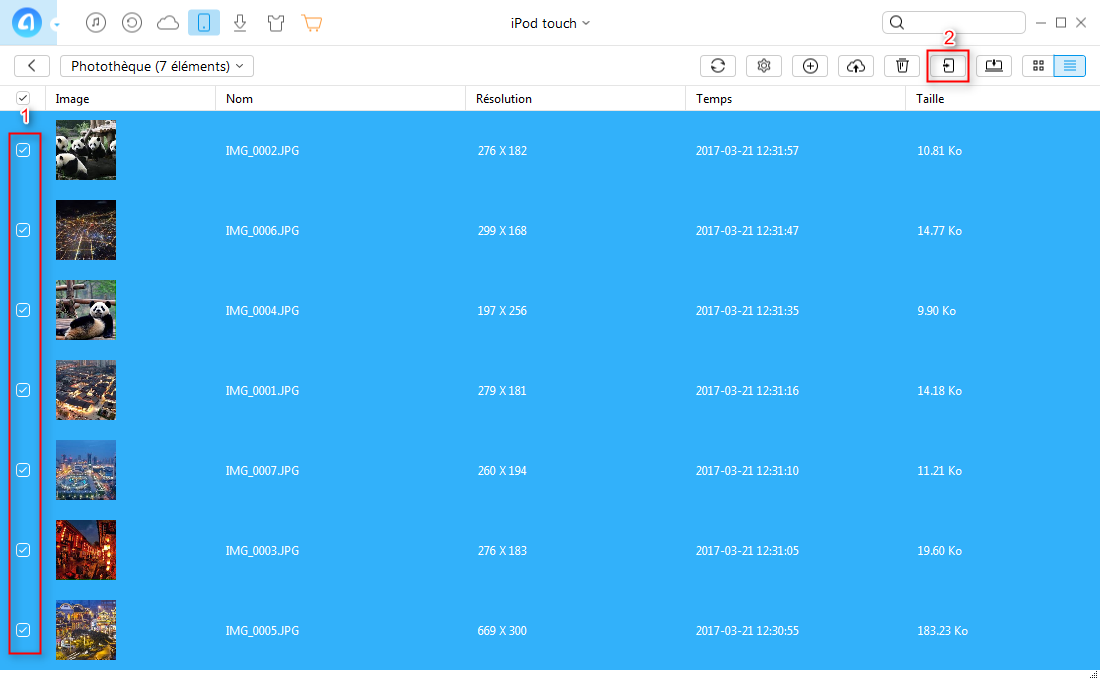Click timestamp 2017-03-21 12:31:57

coord(747,151)
